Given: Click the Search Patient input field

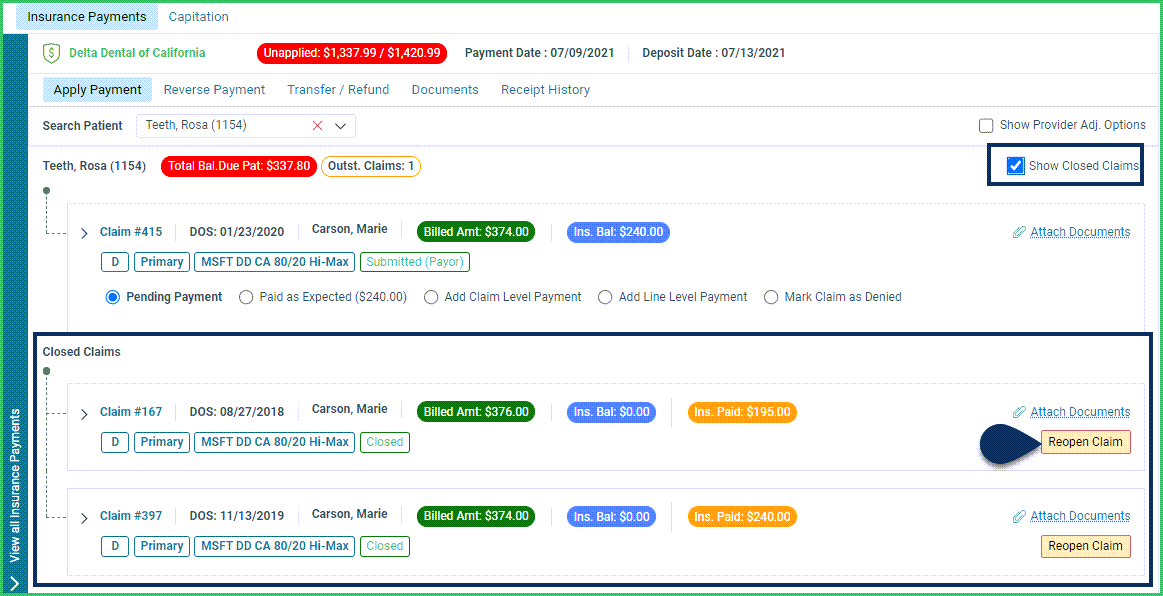Looking at the screenshot, I should (x=246, y=126).
